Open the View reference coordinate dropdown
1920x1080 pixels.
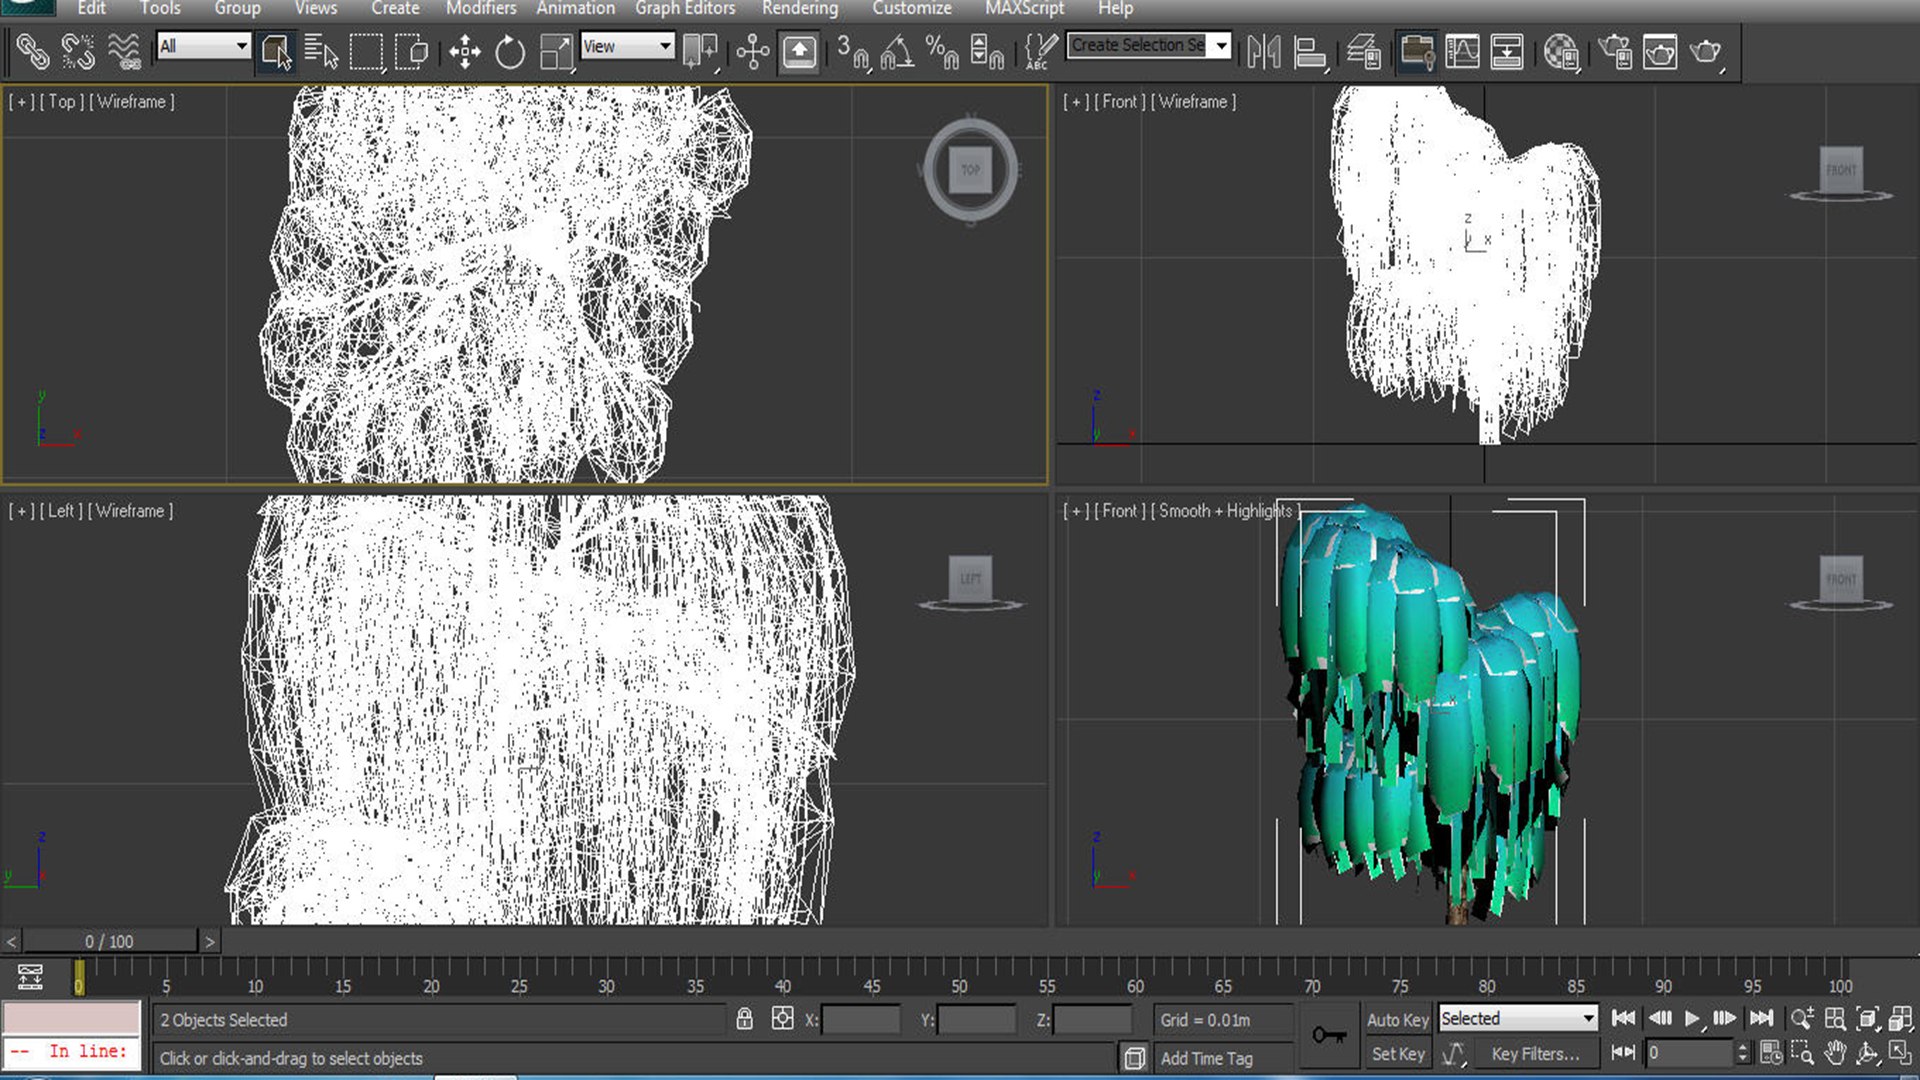click(x=627, y=46)
